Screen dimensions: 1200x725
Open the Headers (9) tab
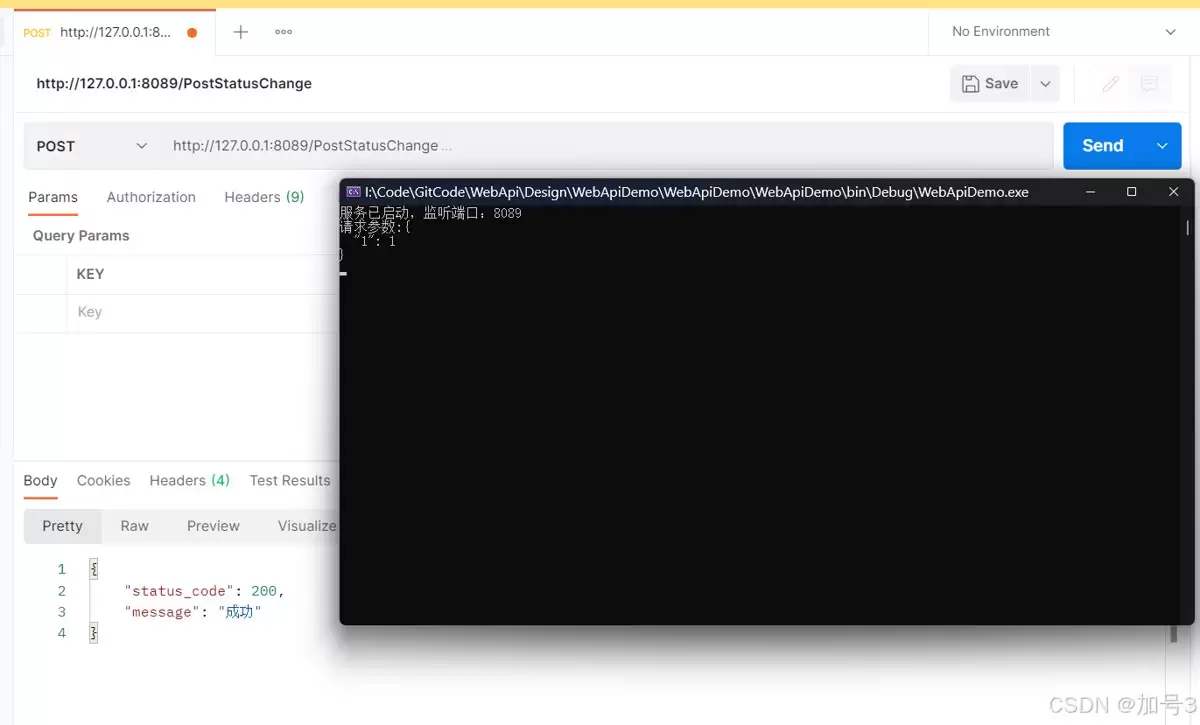click(263, 197)
